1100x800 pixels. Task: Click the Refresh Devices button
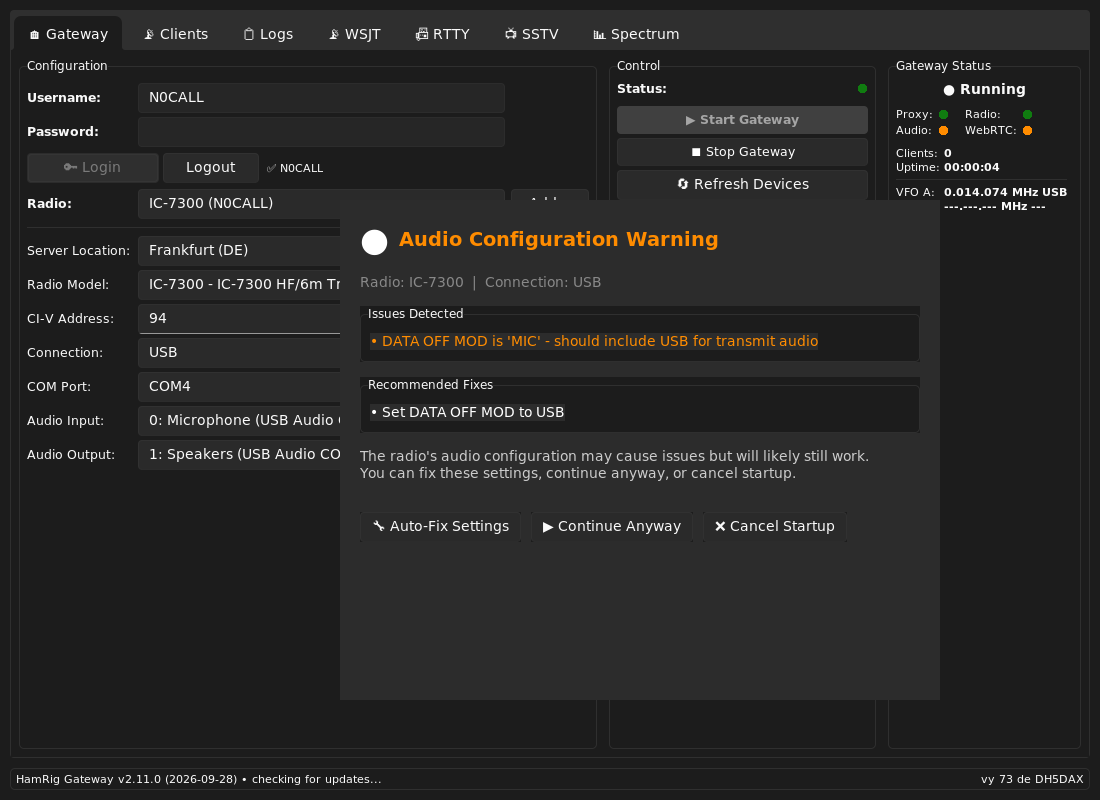pyautogui.click(x=742, y=184)
